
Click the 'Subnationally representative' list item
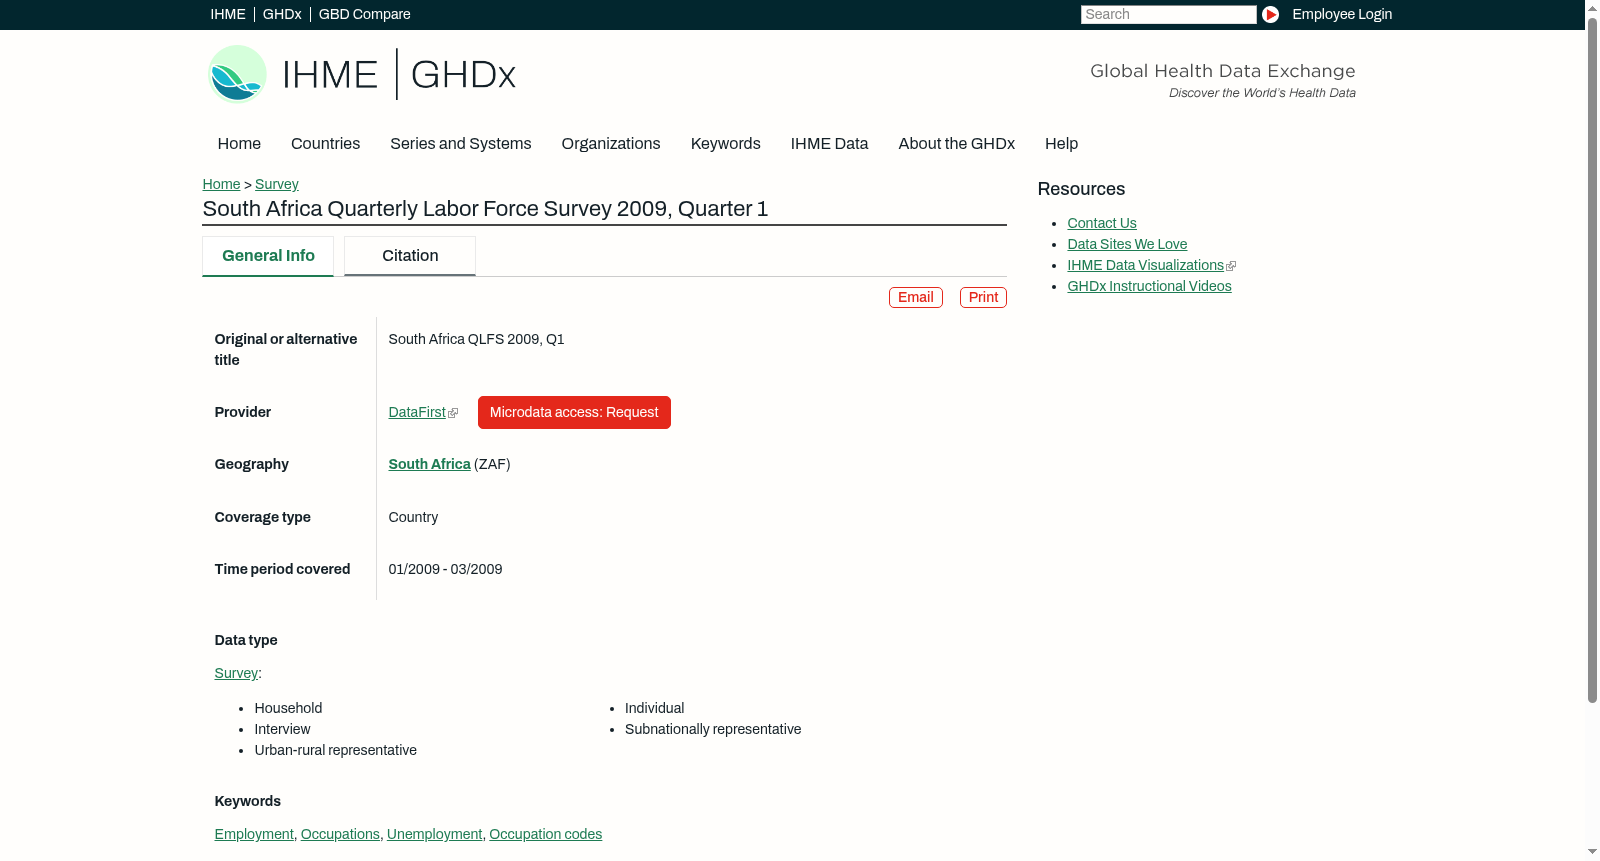(x=713, y=729)
